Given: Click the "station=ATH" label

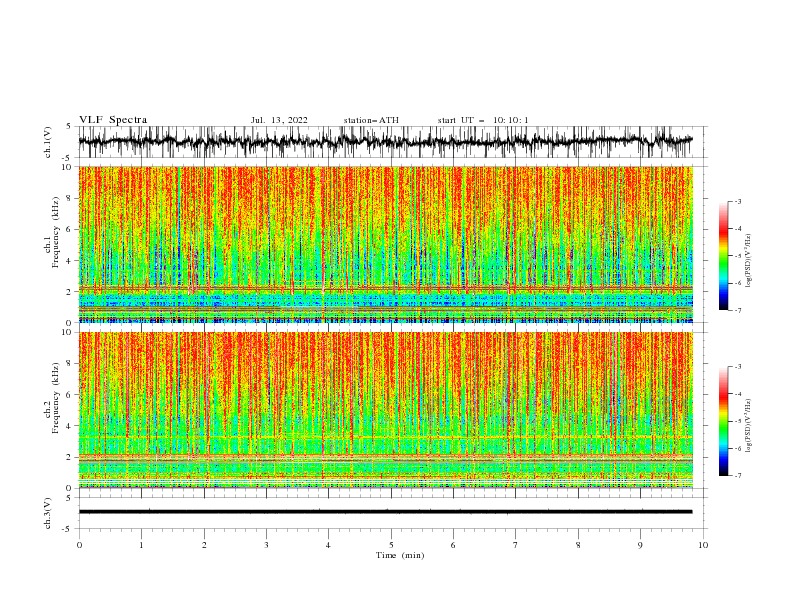Looking at the screenshot, I should click(x=371, y=120).
